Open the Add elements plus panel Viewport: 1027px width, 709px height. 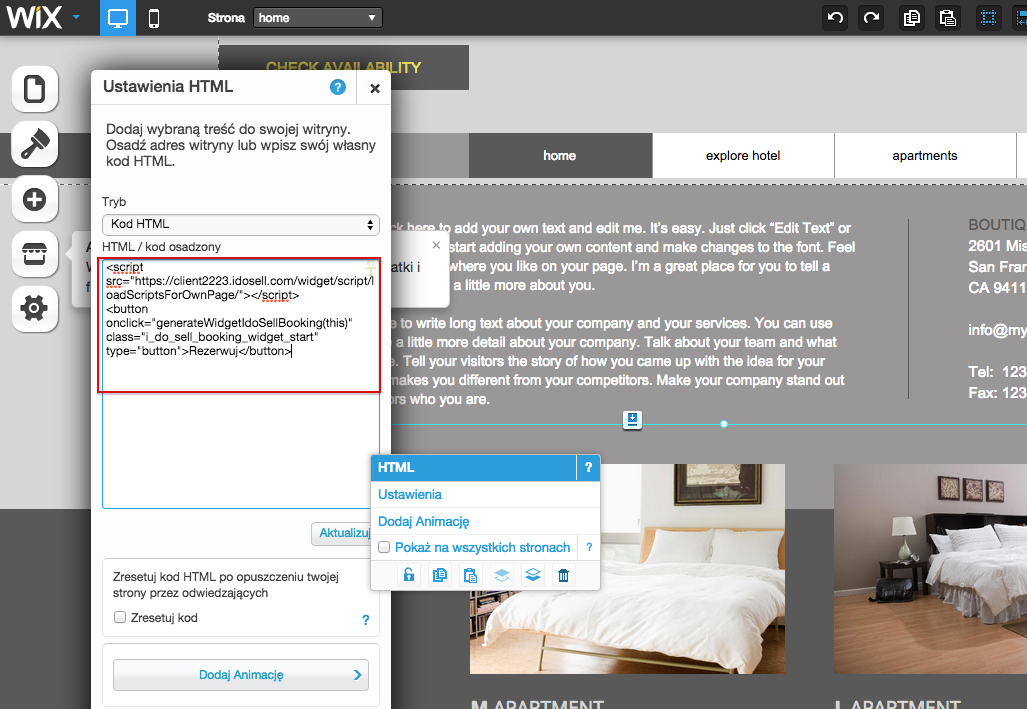(35, 199)
